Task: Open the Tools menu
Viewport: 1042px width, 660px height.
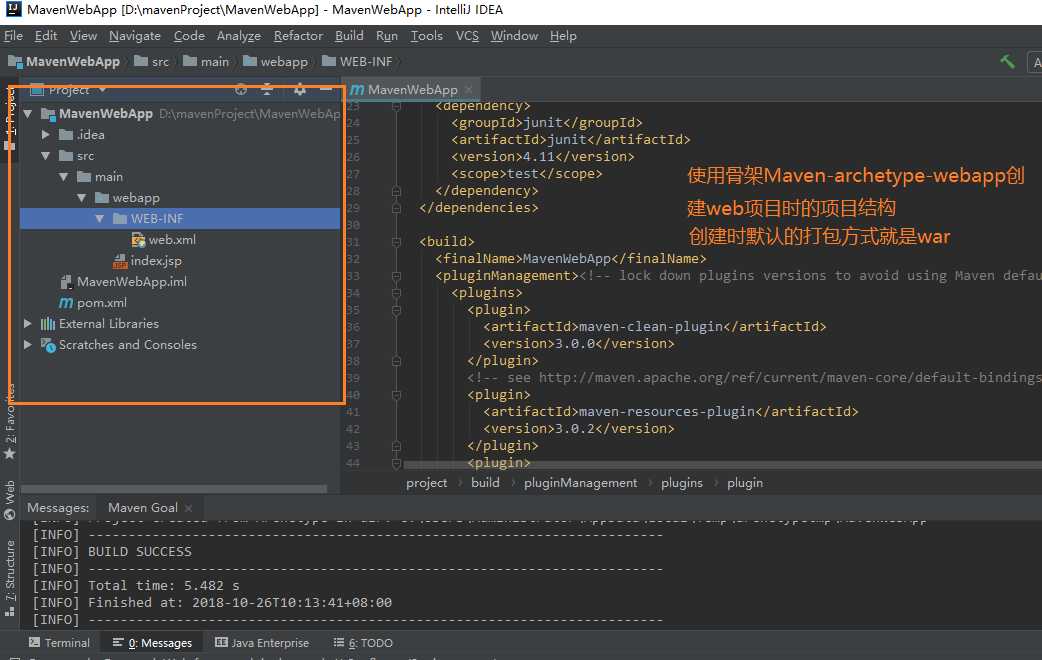Action: (x=427, y=36)
